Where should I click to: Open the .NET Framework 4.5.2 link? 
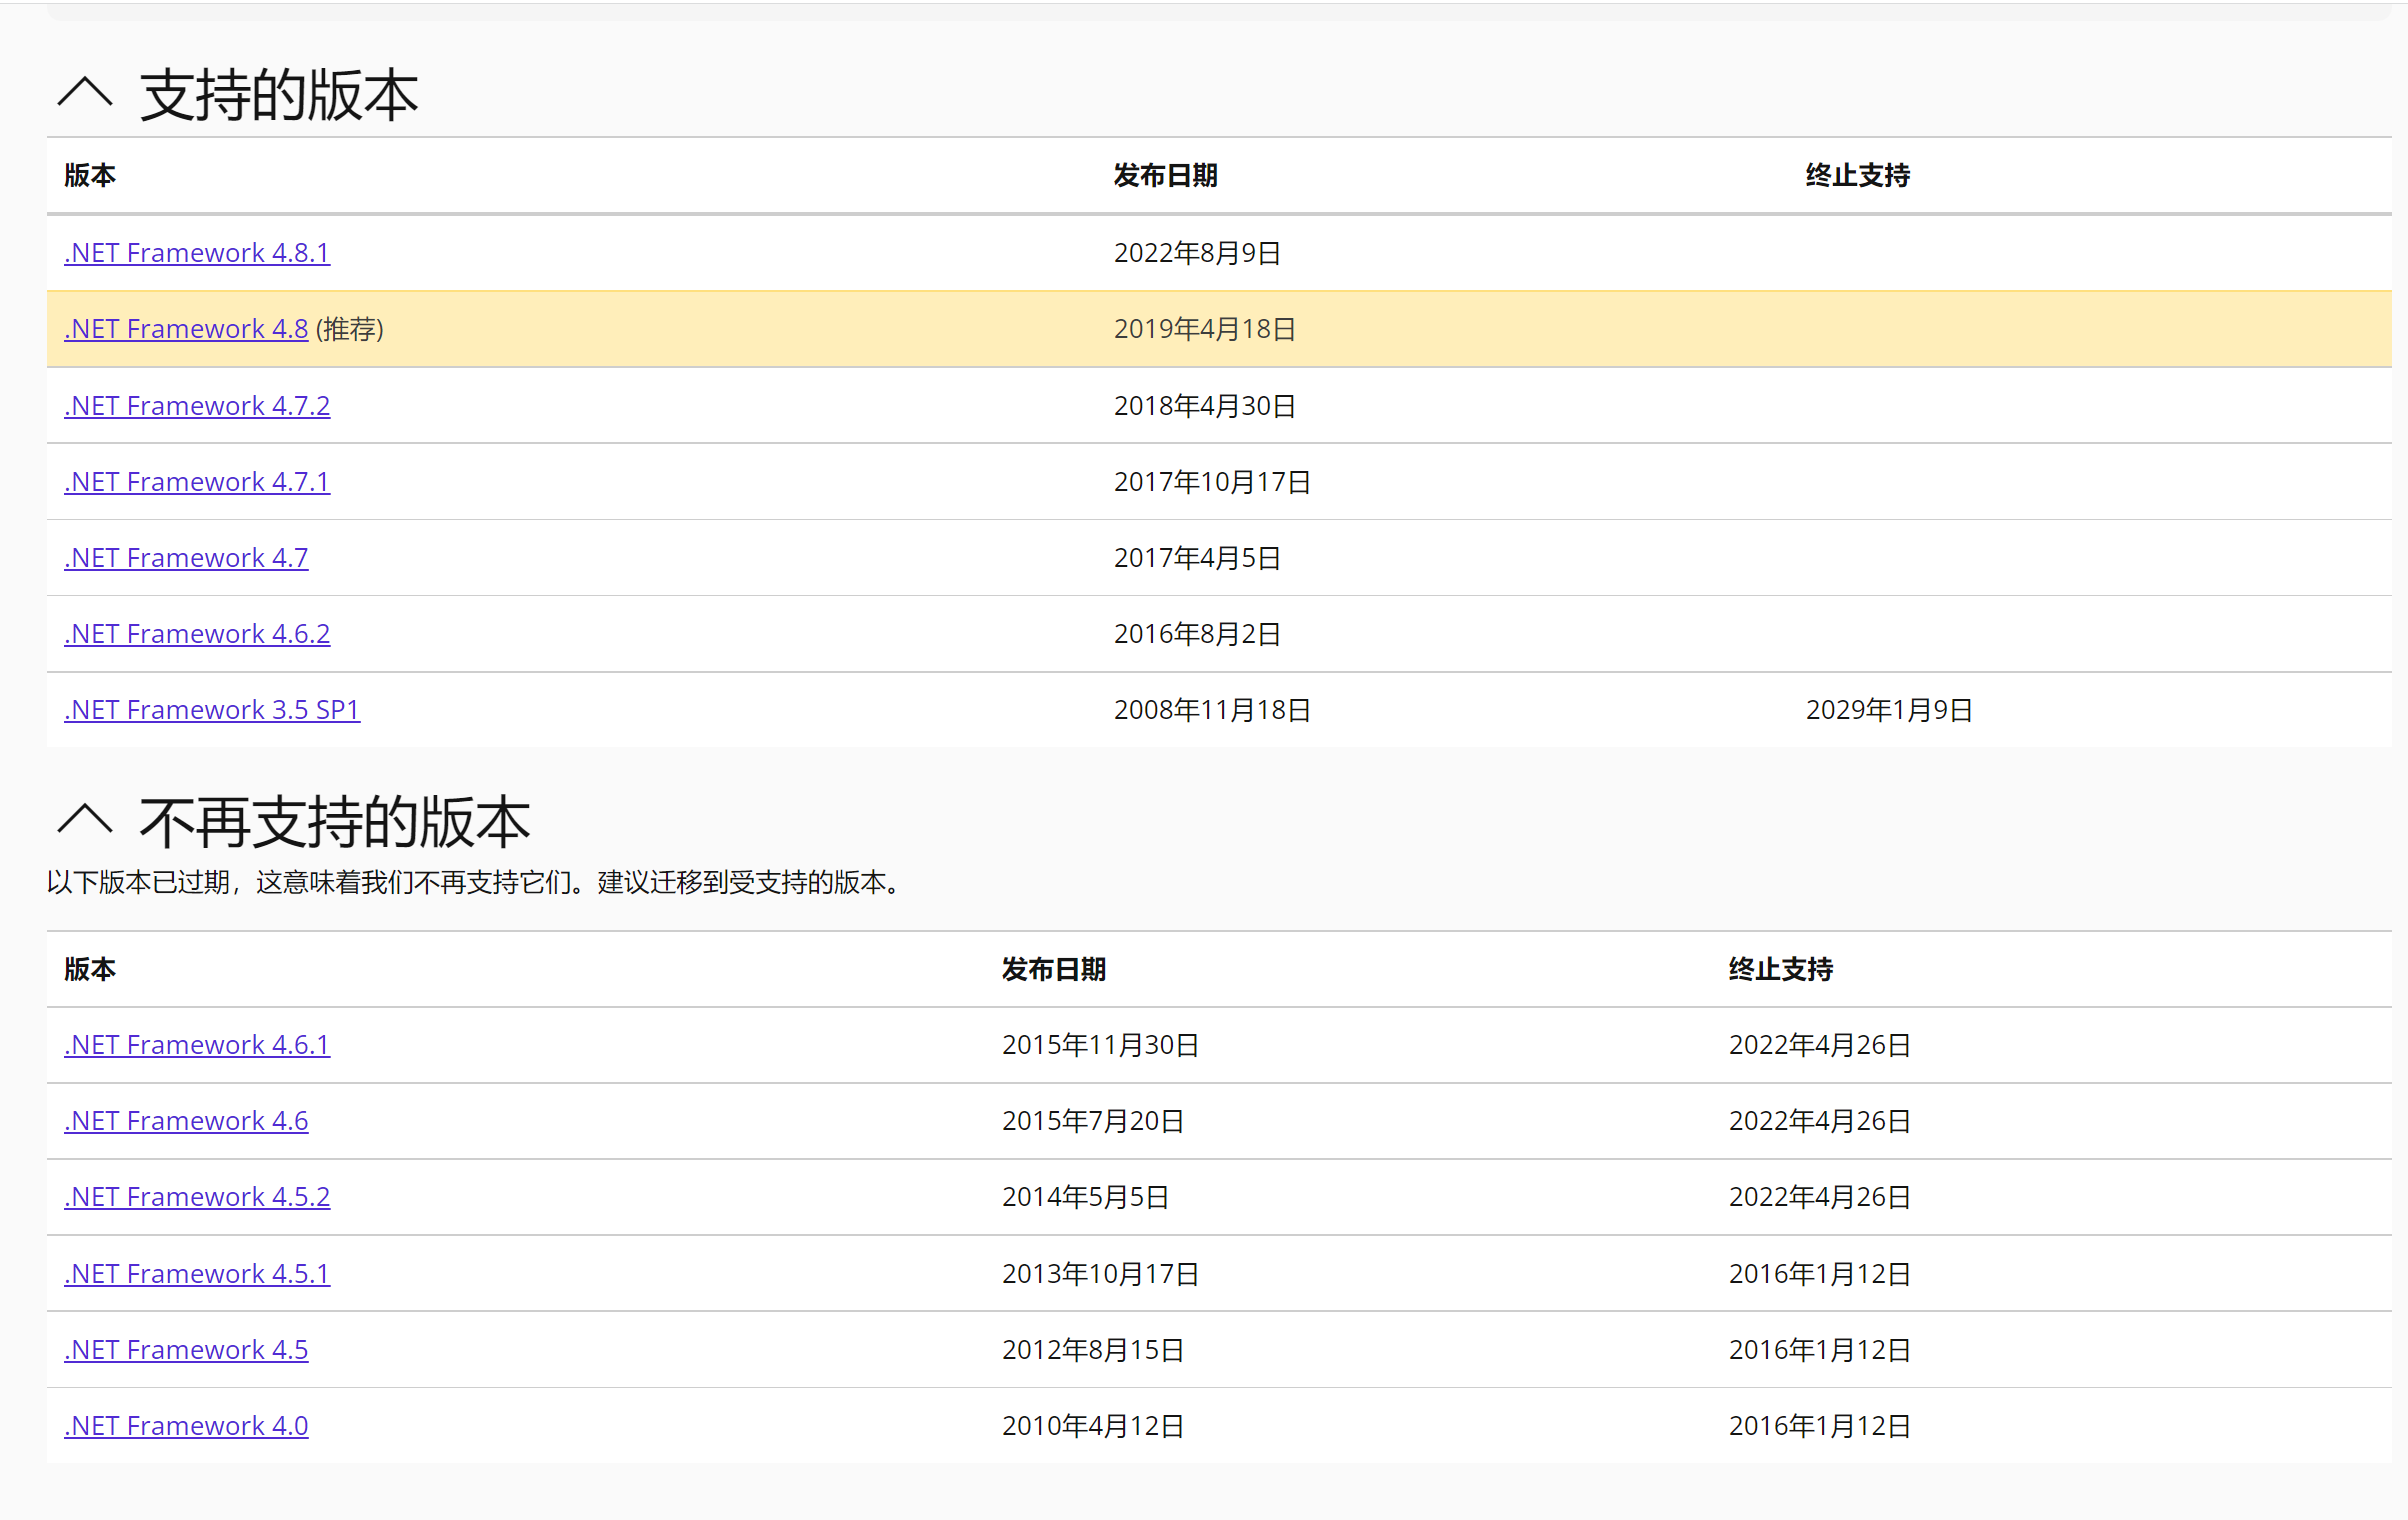point(197,1197)
